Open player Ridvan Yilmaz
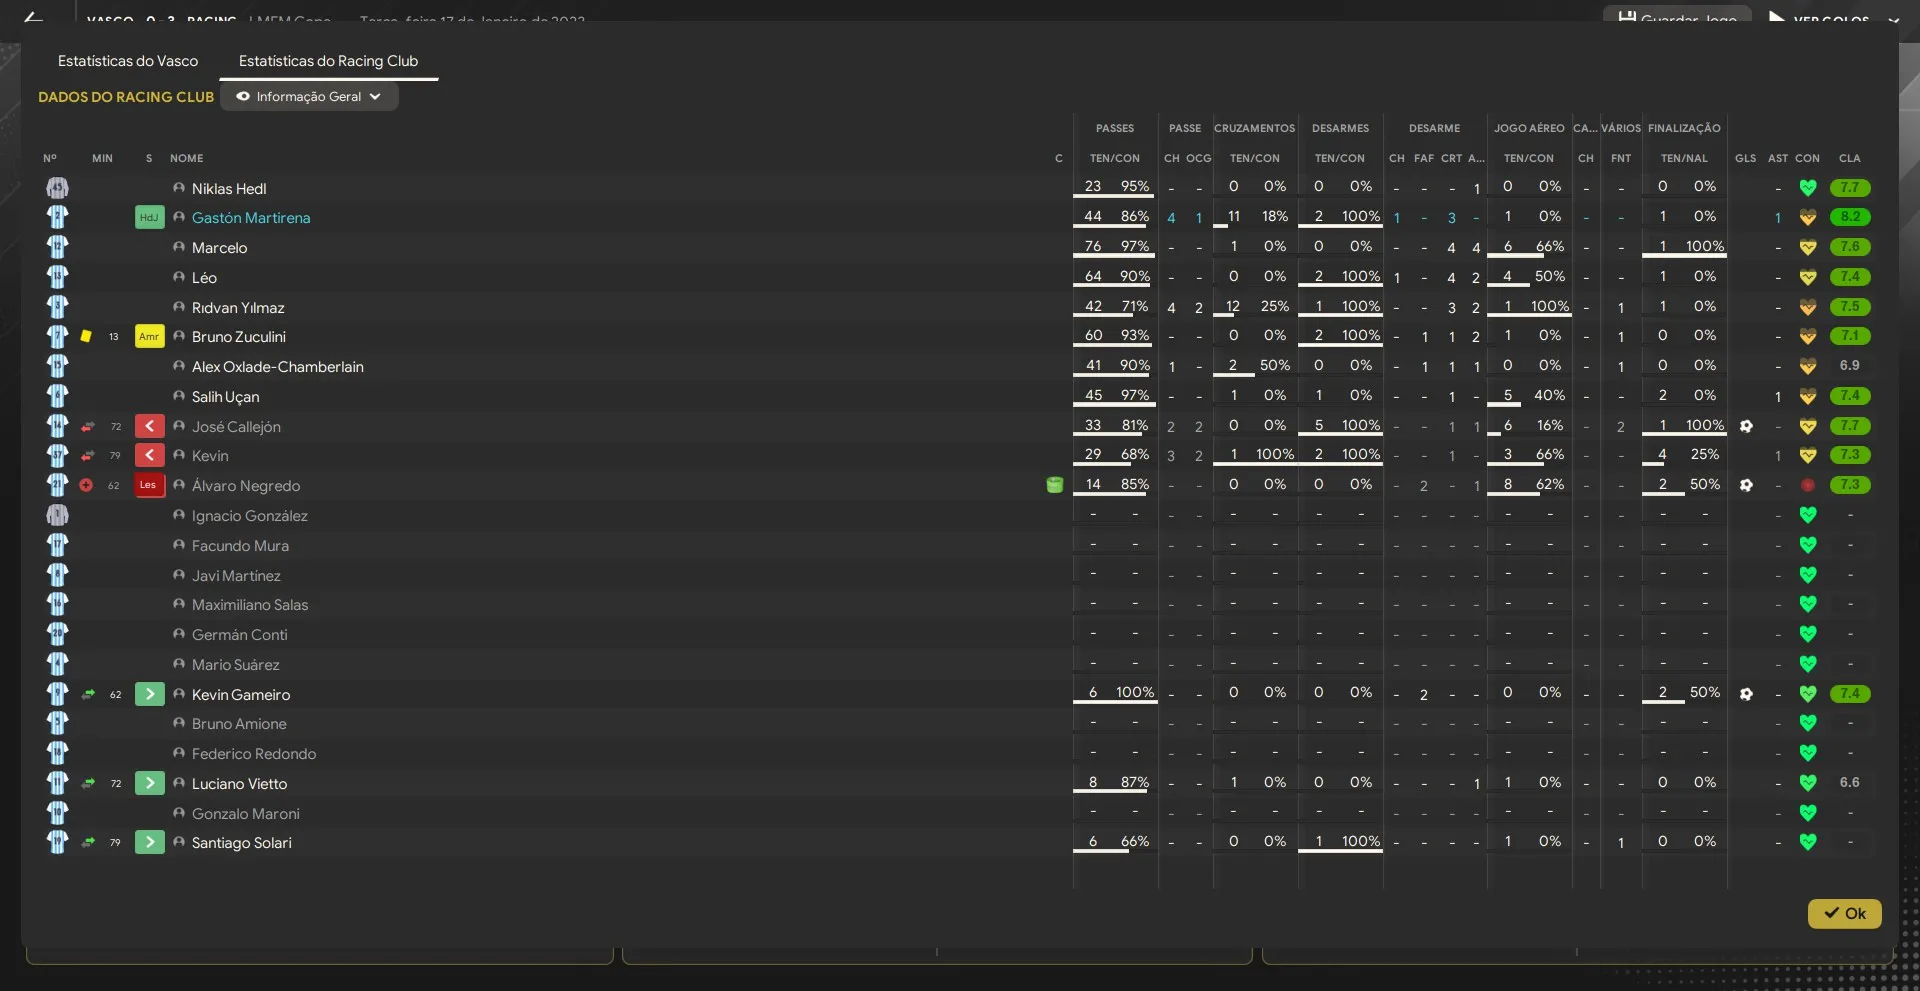Viewport: 1920px width, 991px height. click(238, 308)
